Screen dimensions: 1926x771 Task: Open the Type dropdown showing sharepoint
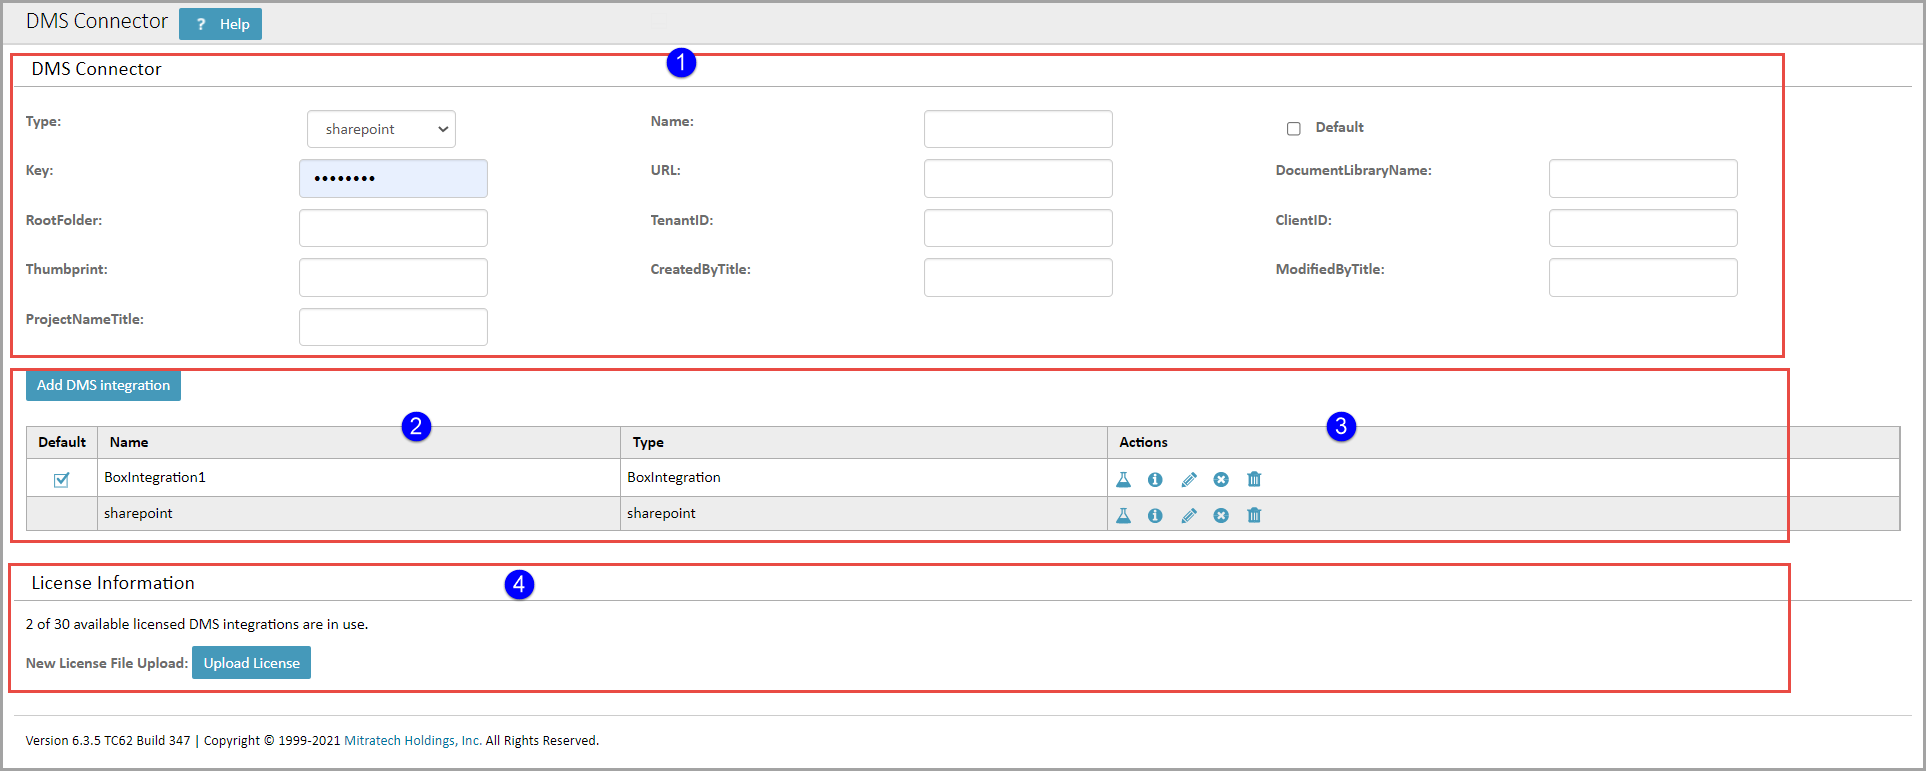381,129
